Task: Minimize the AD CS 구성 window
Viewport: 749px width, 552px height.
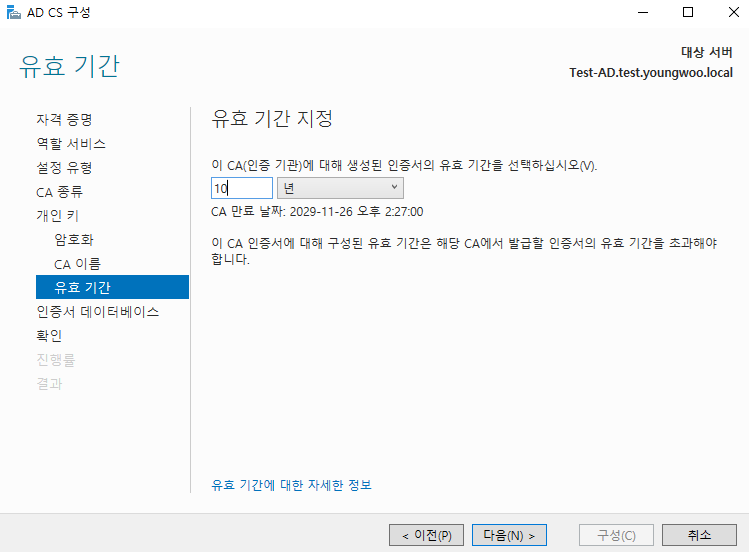Action: [x=643, y=12]
